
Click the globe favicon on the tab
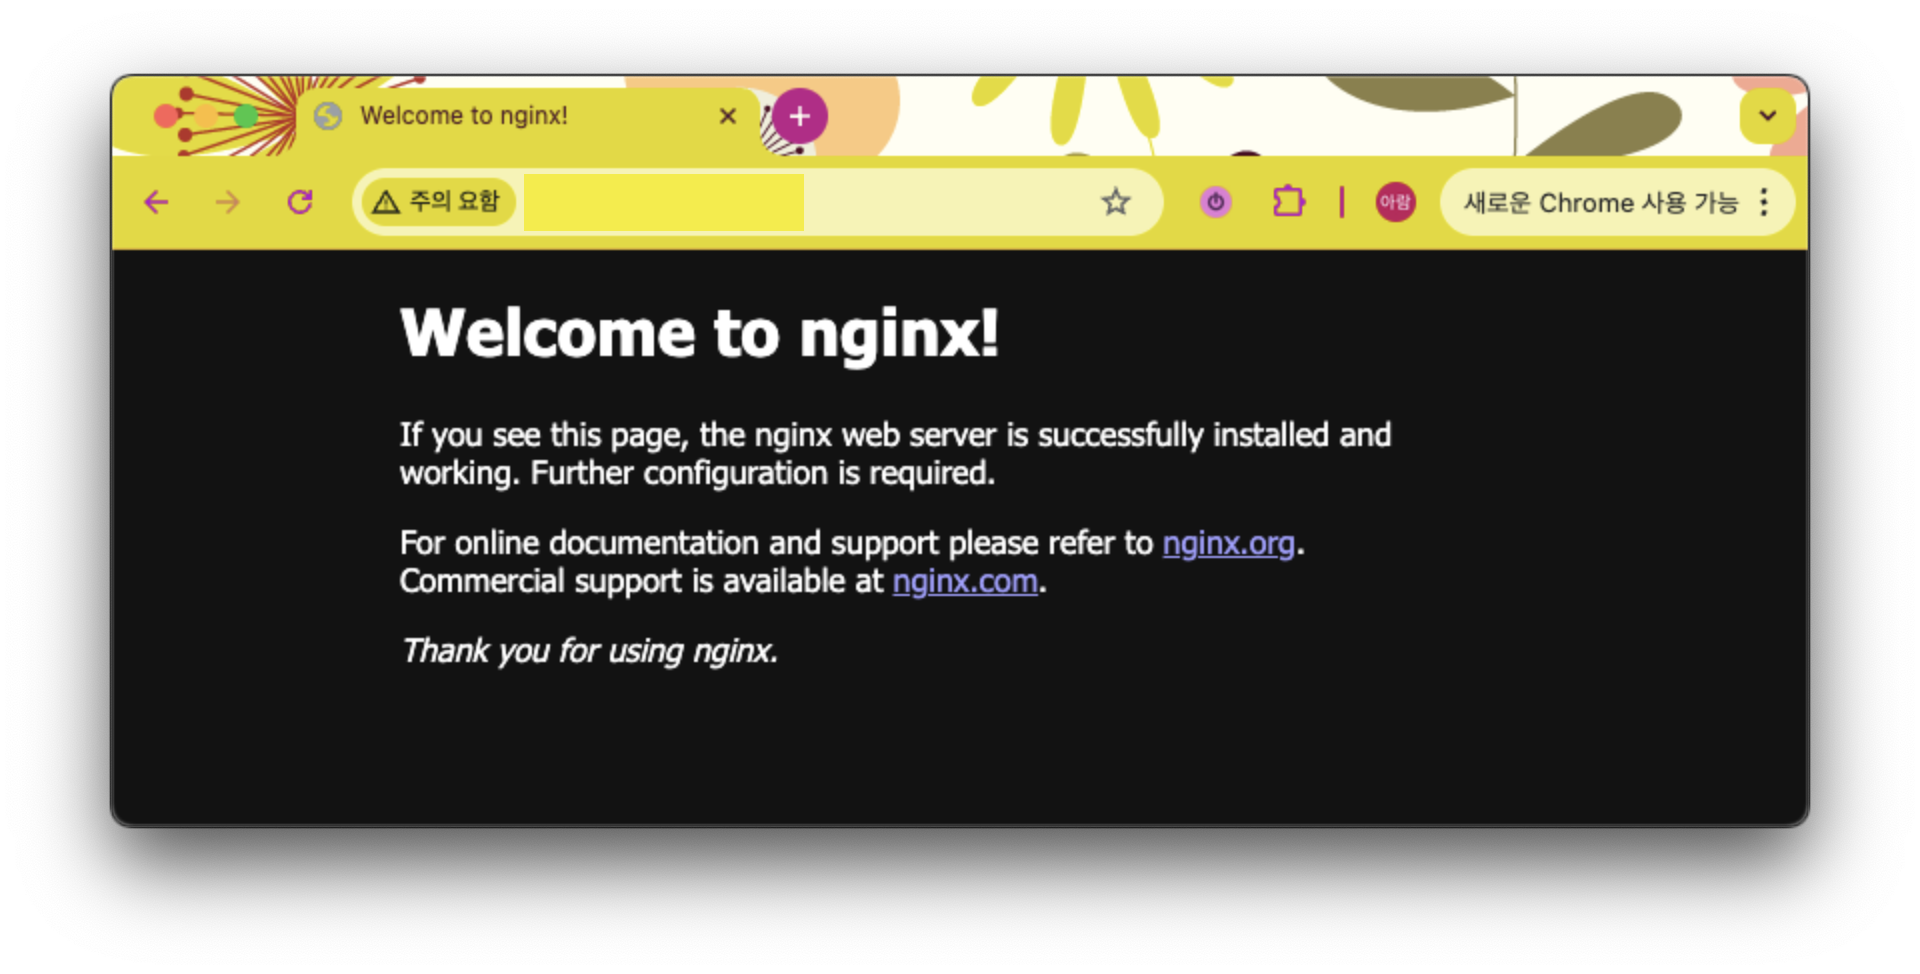click(328, 116)
